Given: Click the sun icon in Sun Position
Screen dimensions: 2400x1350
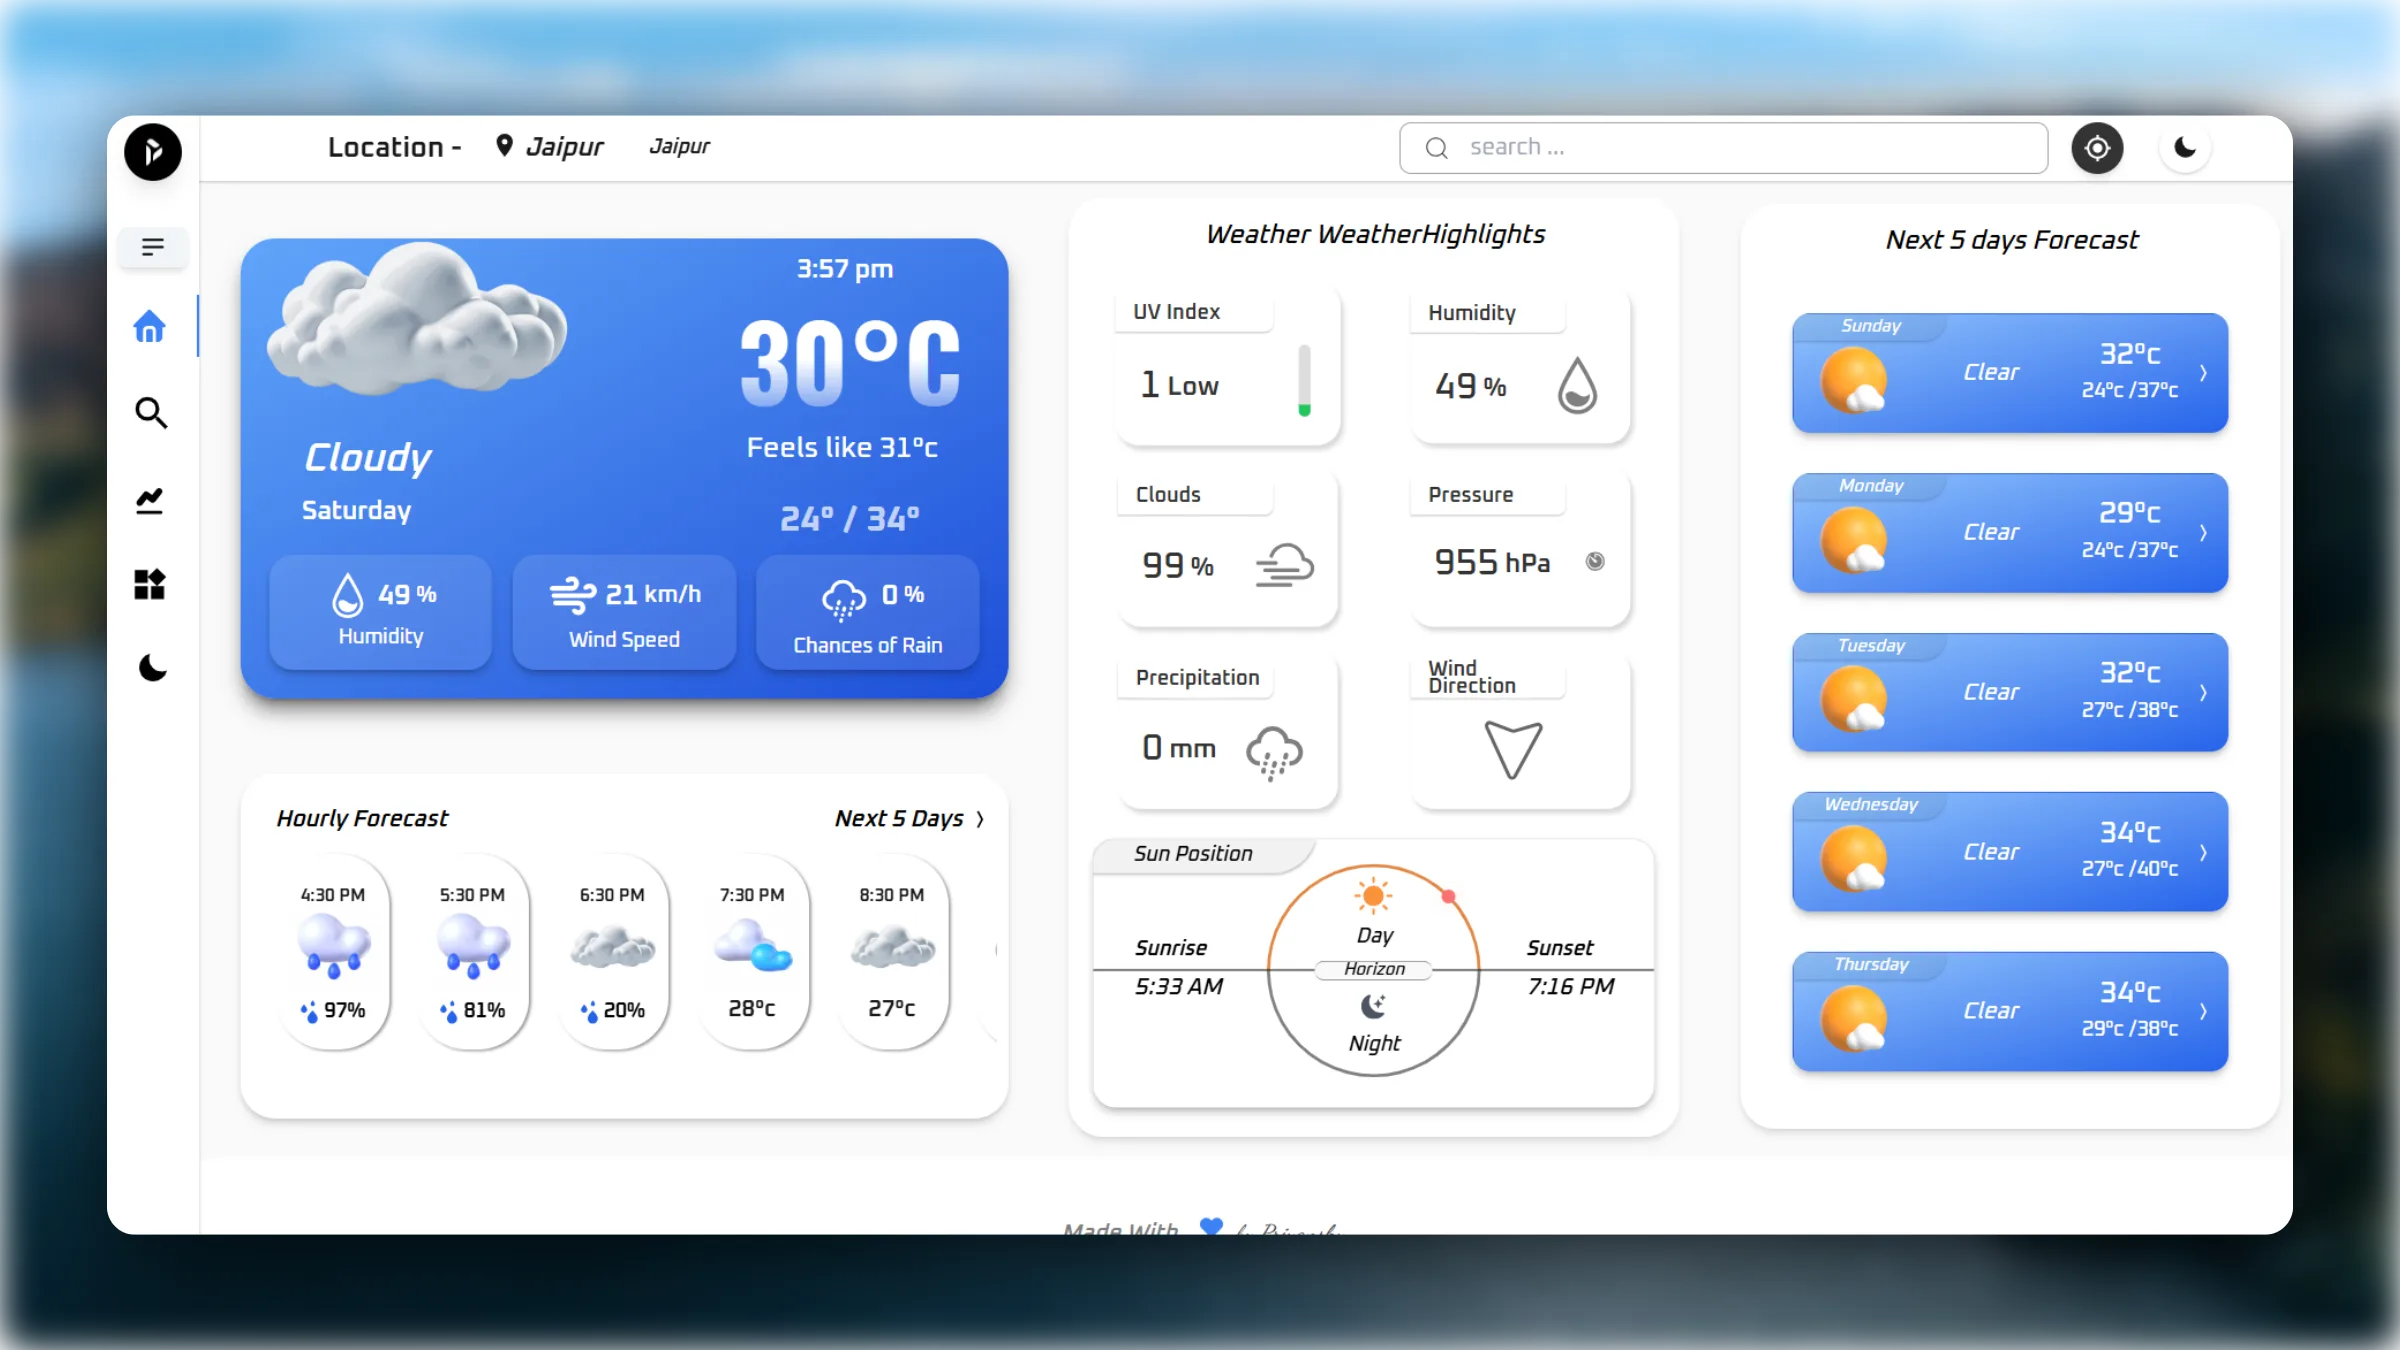Looking at the screenshot, I should point(1374,895).
